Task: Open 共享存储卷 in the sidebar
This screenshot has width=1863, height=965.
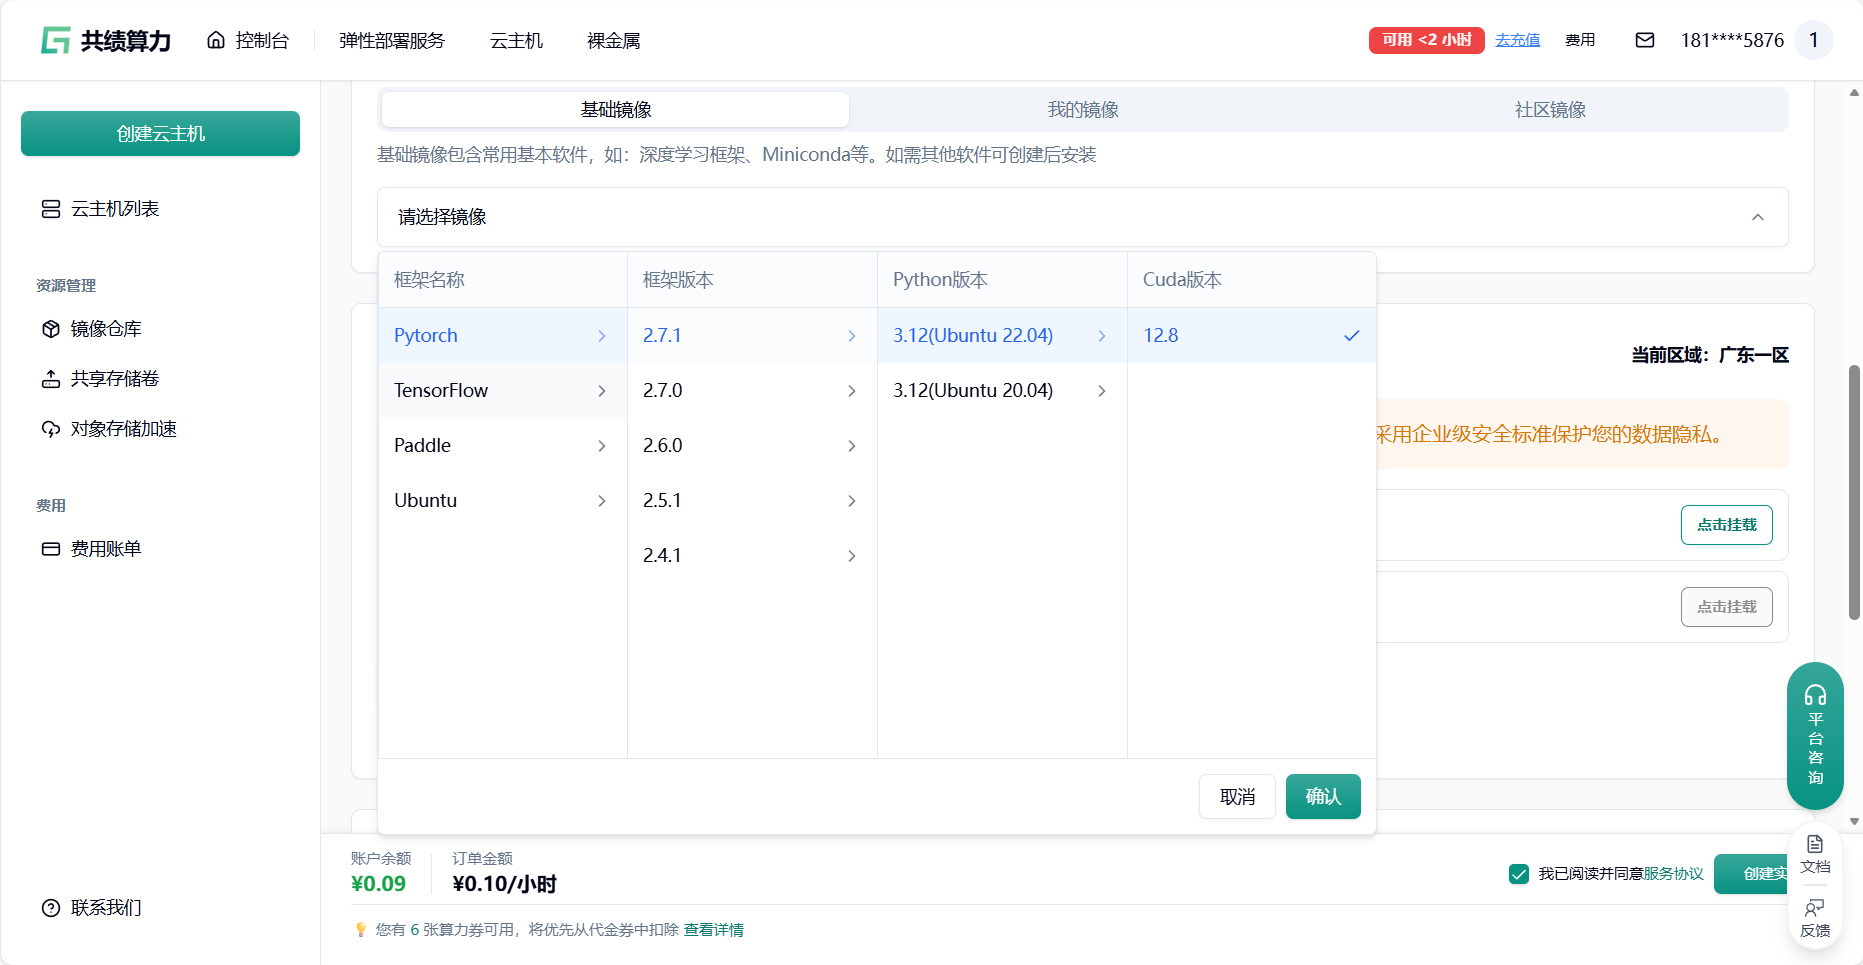Action: (x=114, y=379)
